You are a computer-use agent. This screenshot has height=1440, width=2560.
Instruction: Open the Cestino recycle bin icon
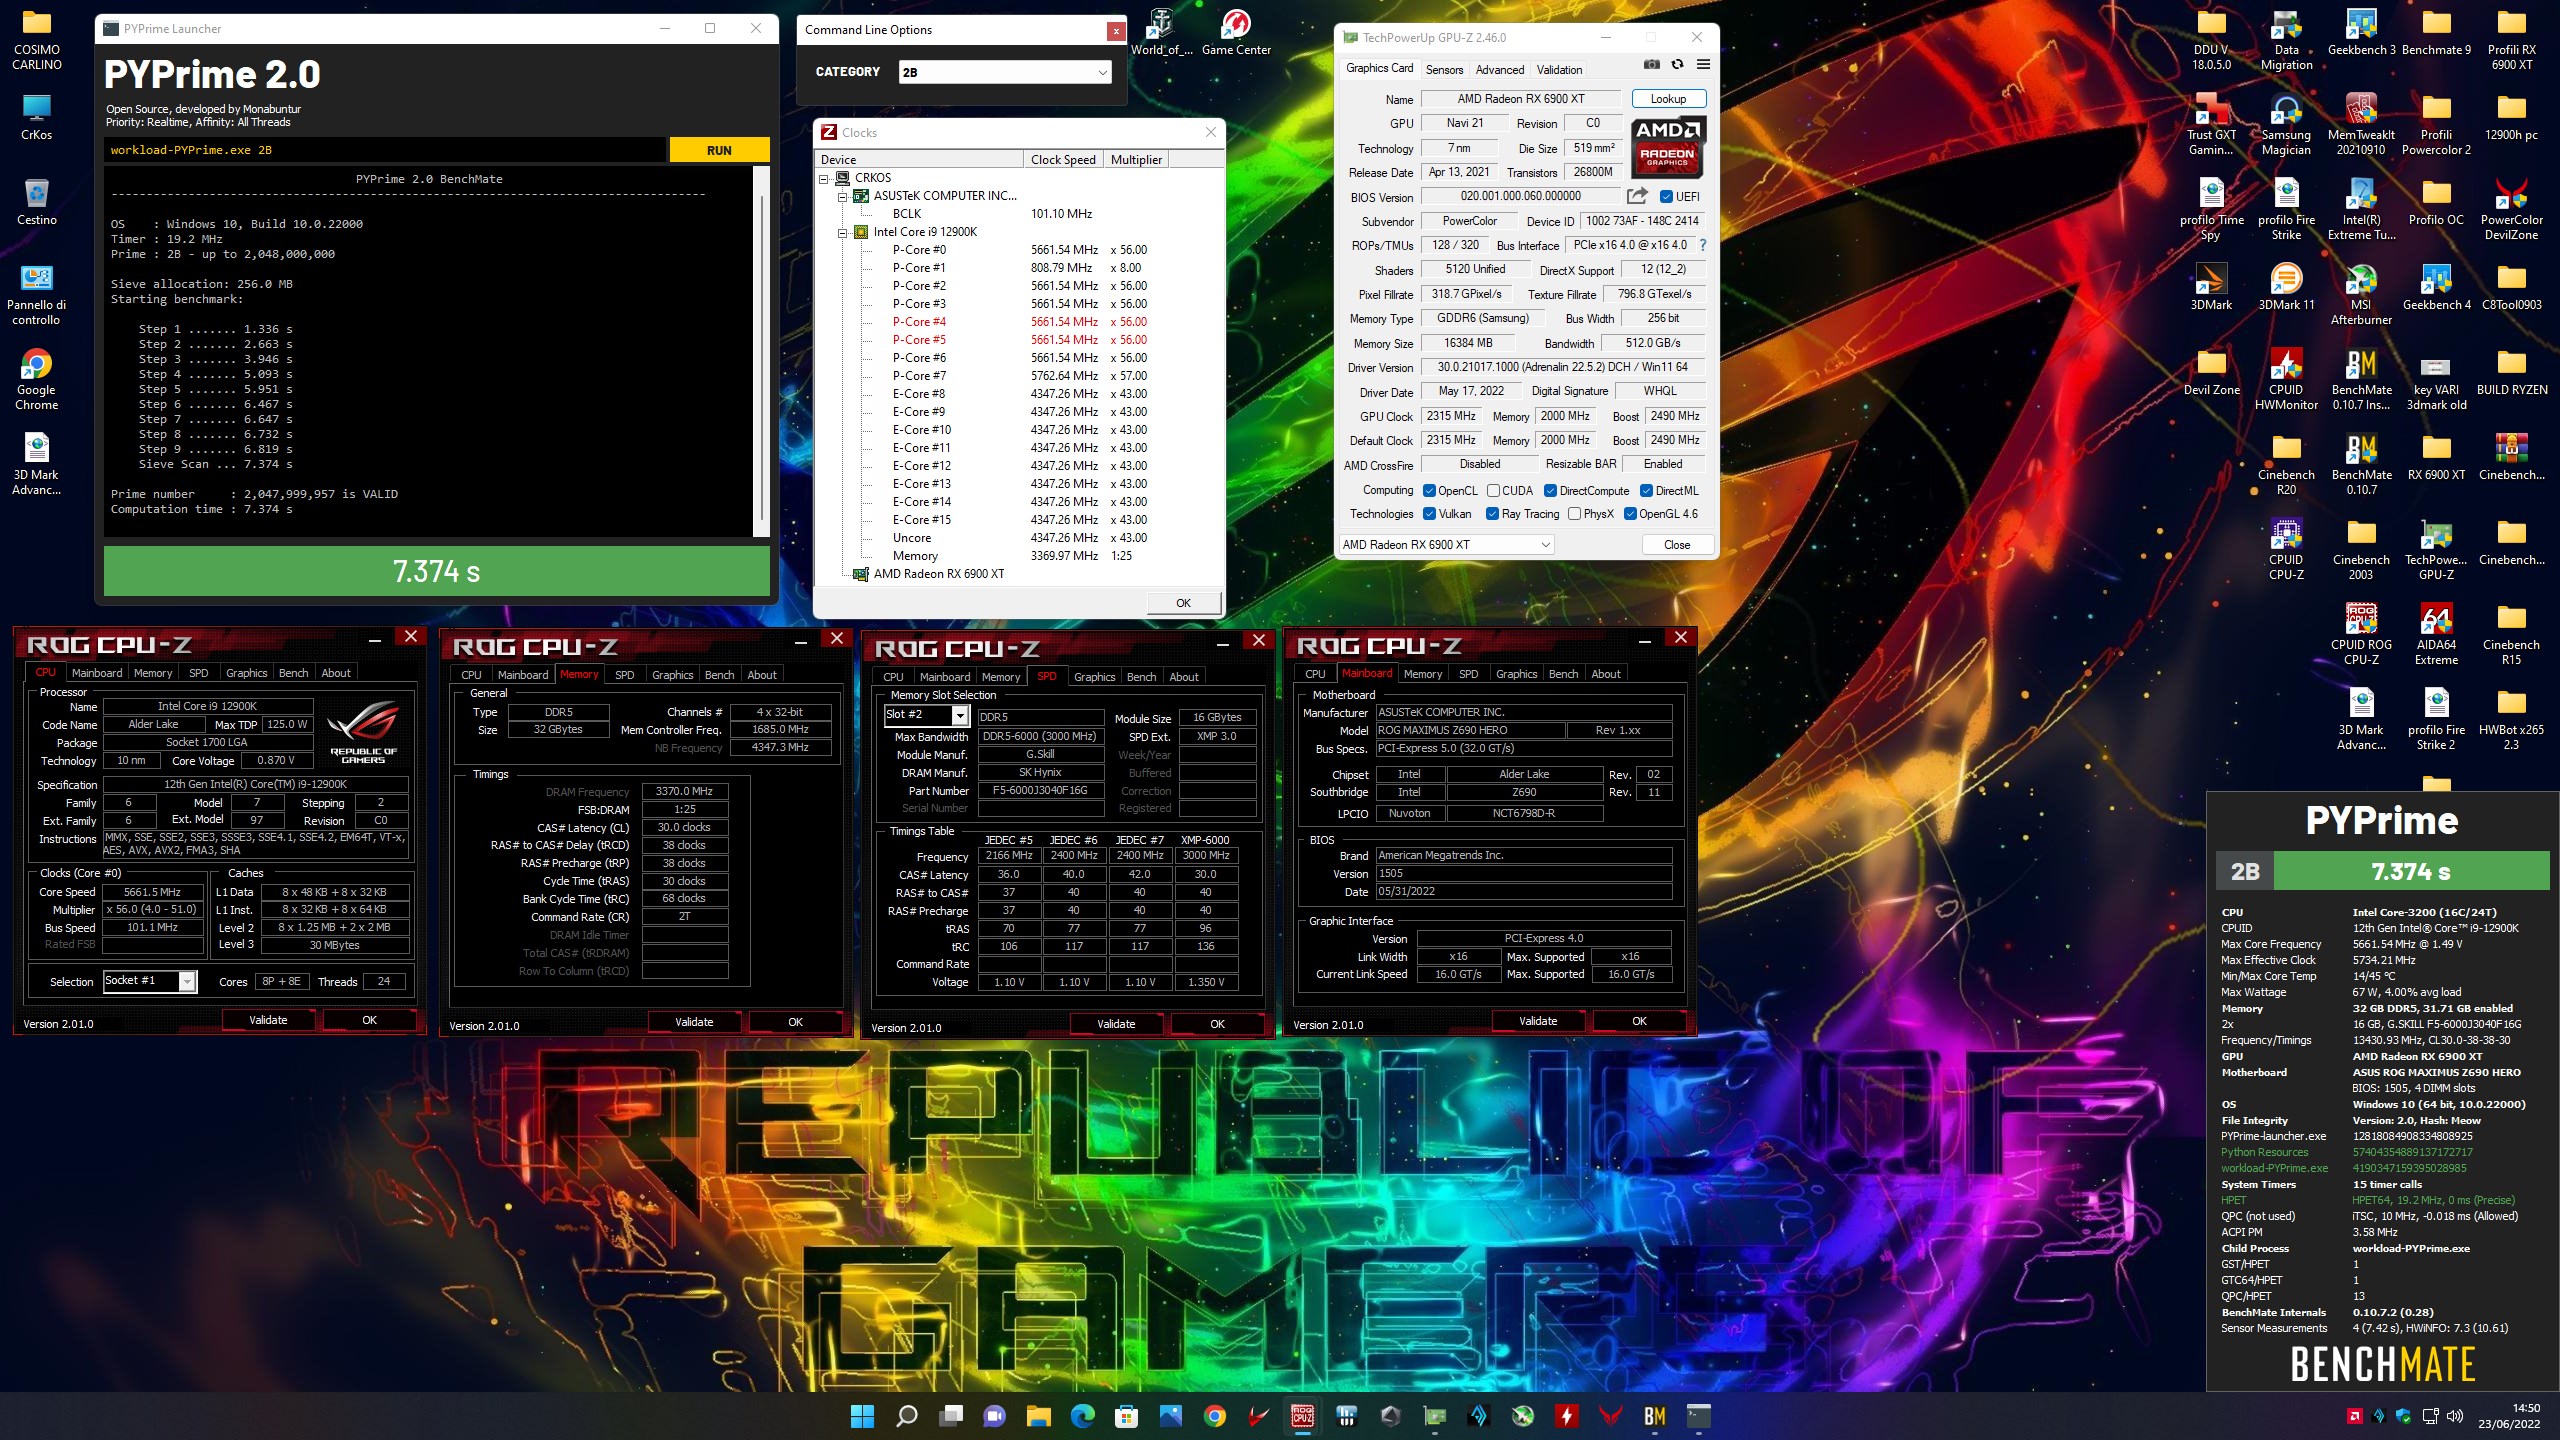pyautogui.click(x=36, y=201)
